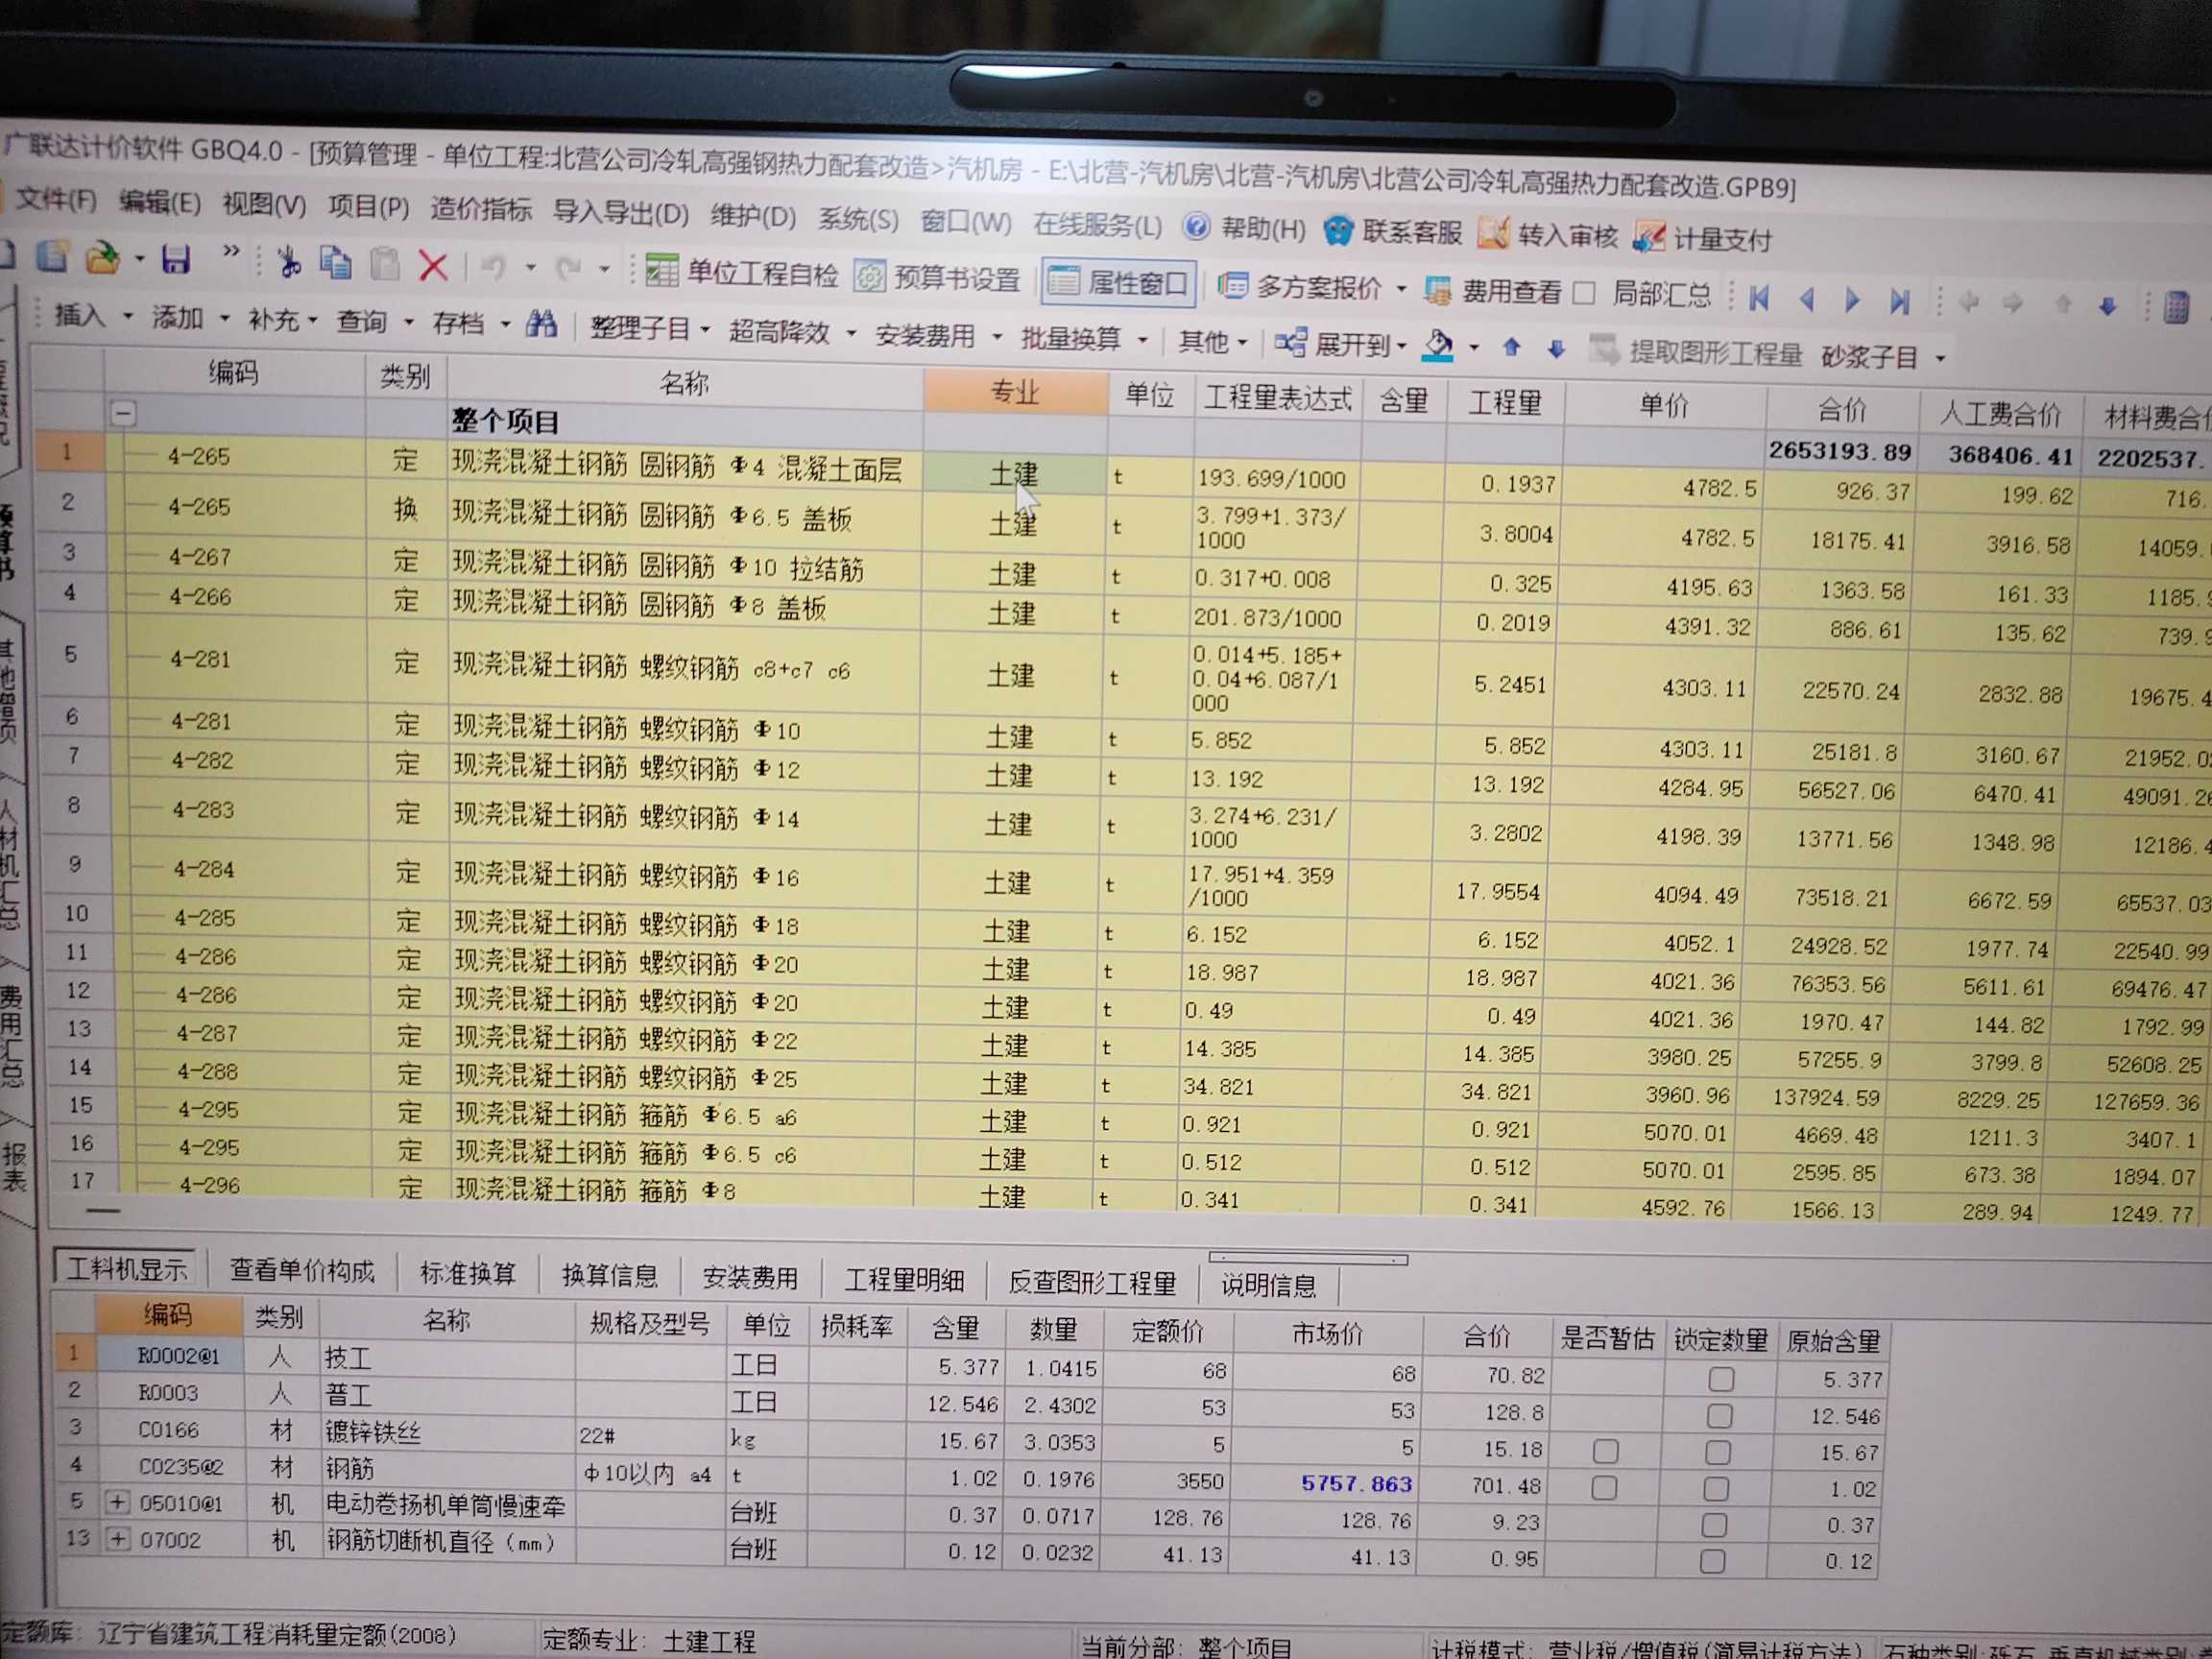Go to first record navigation icon

(x=1759, y=298)
